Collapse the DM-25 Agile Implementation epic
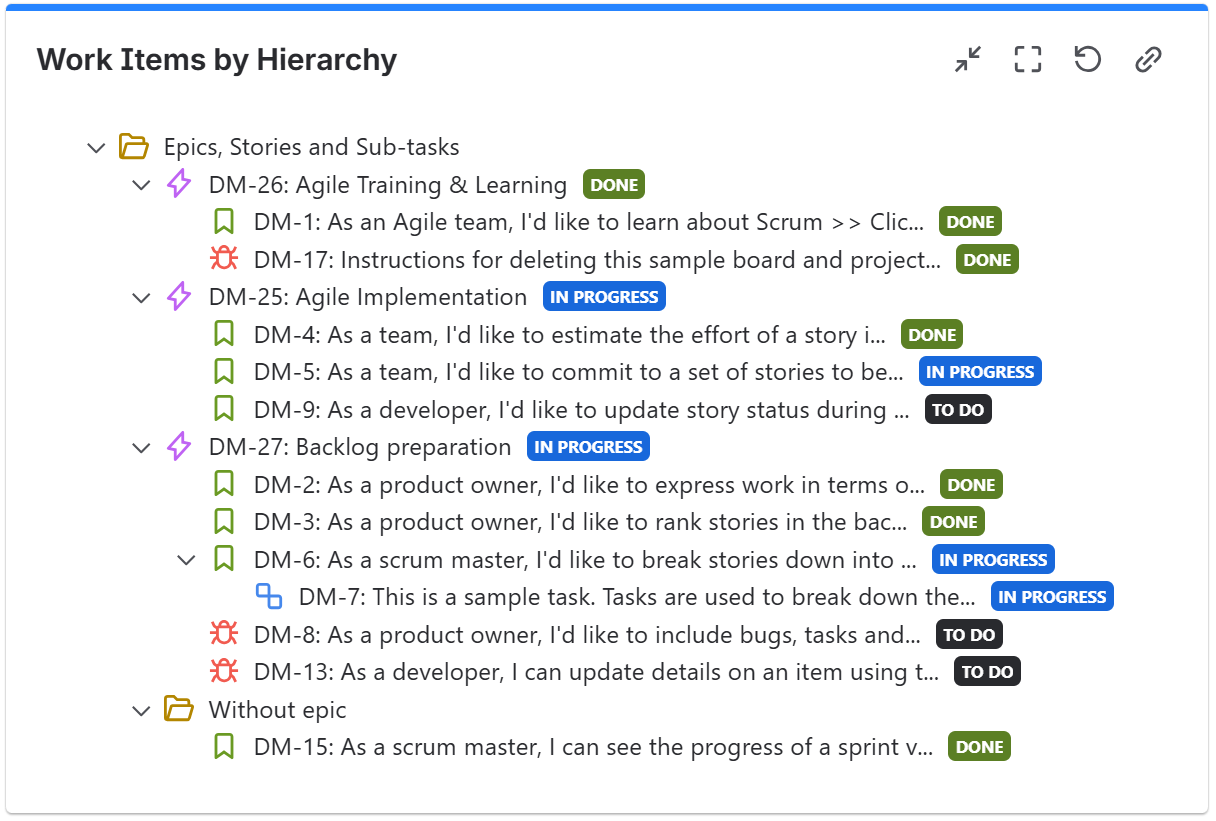1216x821 pixels. (x=141, y=298)
